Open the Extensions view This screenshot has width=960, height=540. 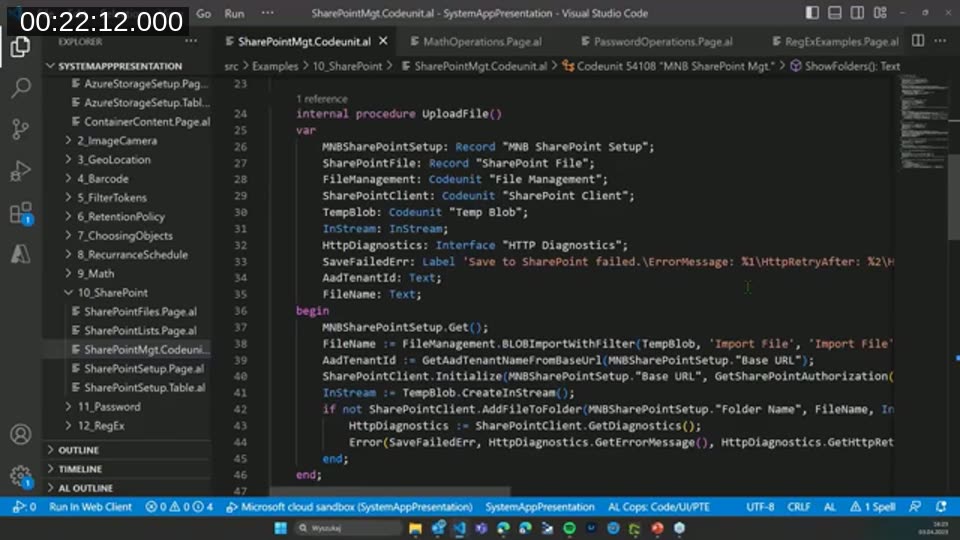[20, 213]
